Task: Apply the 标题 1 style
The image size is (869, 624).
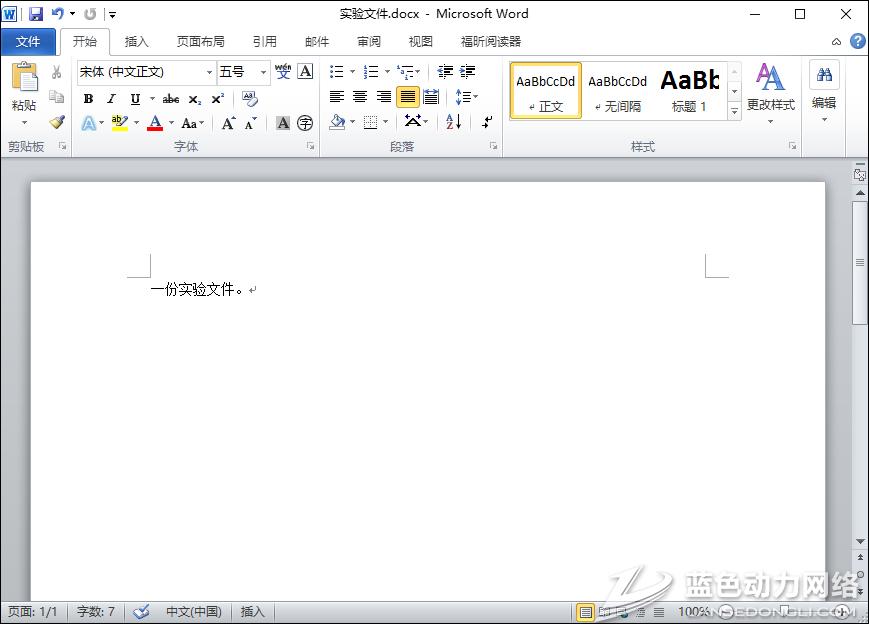Action: [x=689, y=90]
